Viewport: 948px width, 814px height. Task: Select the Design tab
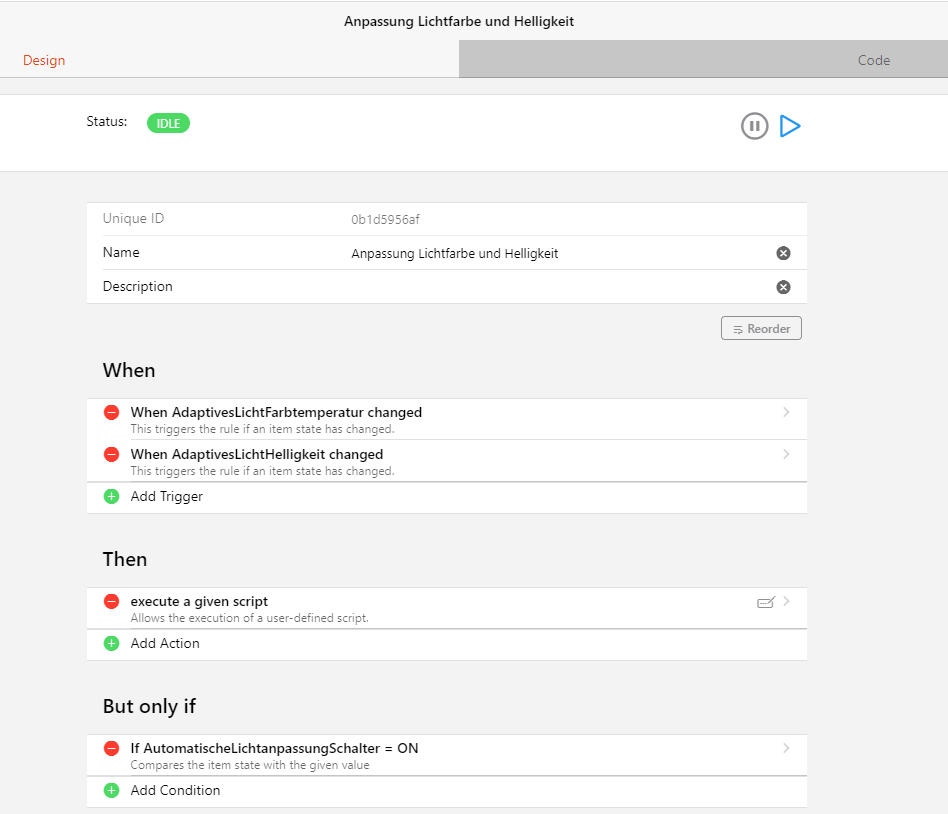point(44,60)
